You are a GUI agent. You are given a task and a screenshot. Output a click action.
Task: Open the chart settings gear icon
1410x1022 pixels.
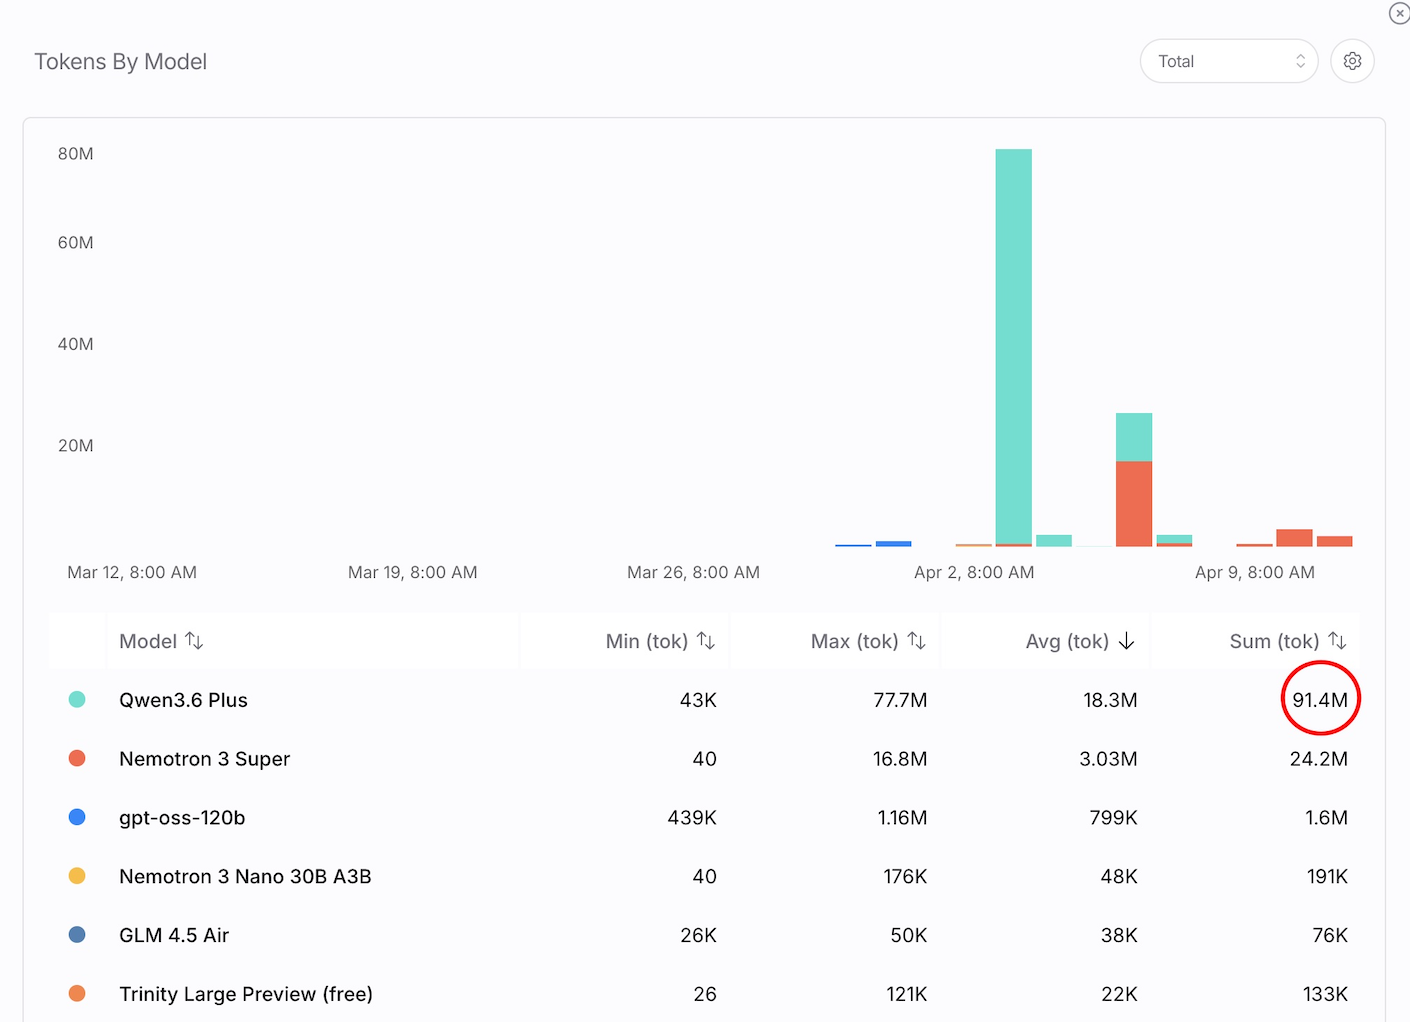(1352, 61)
